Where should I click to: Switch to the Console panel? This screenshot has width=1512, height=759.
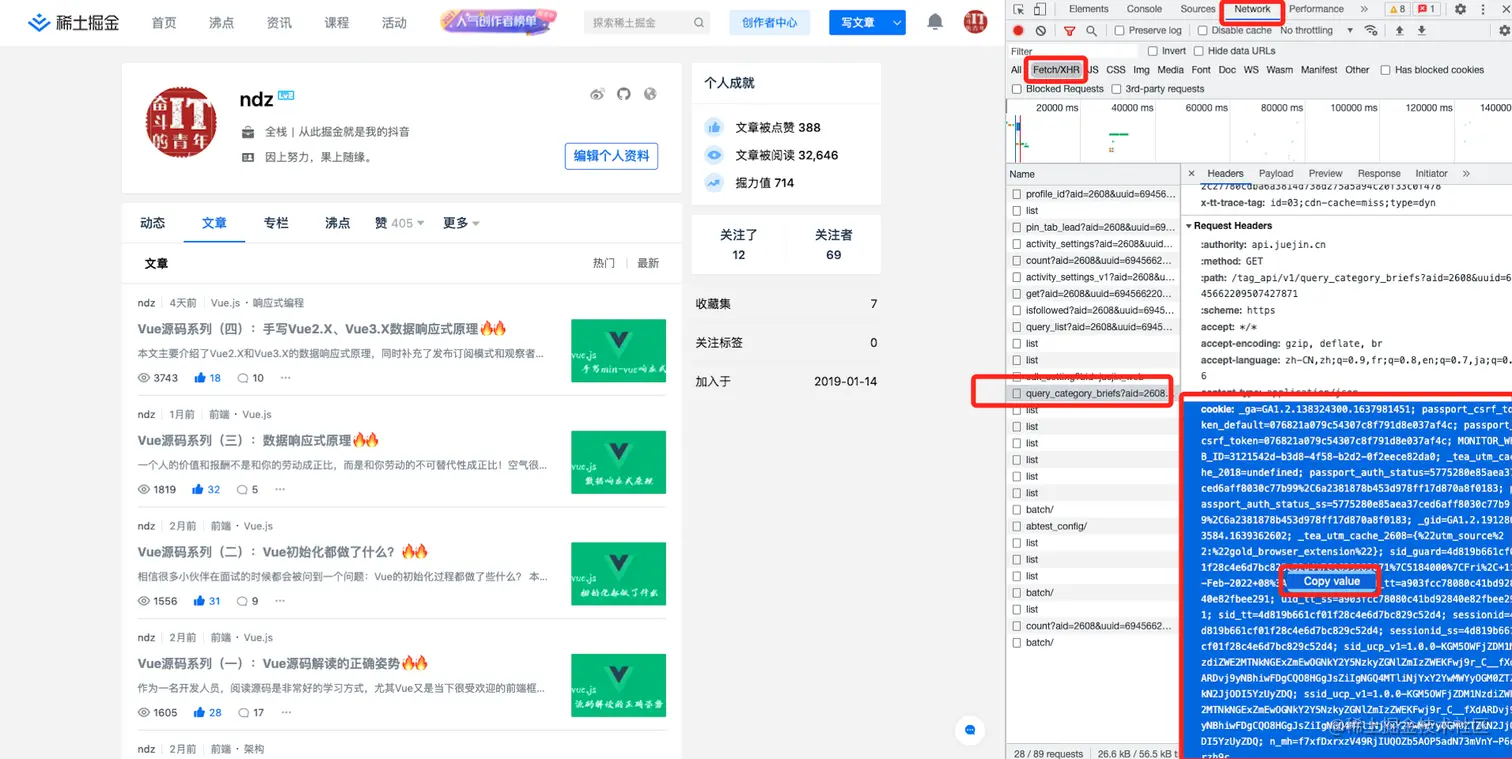1144,9
